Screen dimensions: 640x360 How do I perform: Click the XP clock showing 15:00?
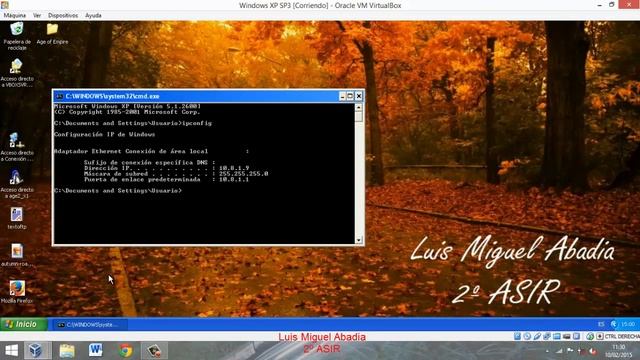[x=628, y=324]
